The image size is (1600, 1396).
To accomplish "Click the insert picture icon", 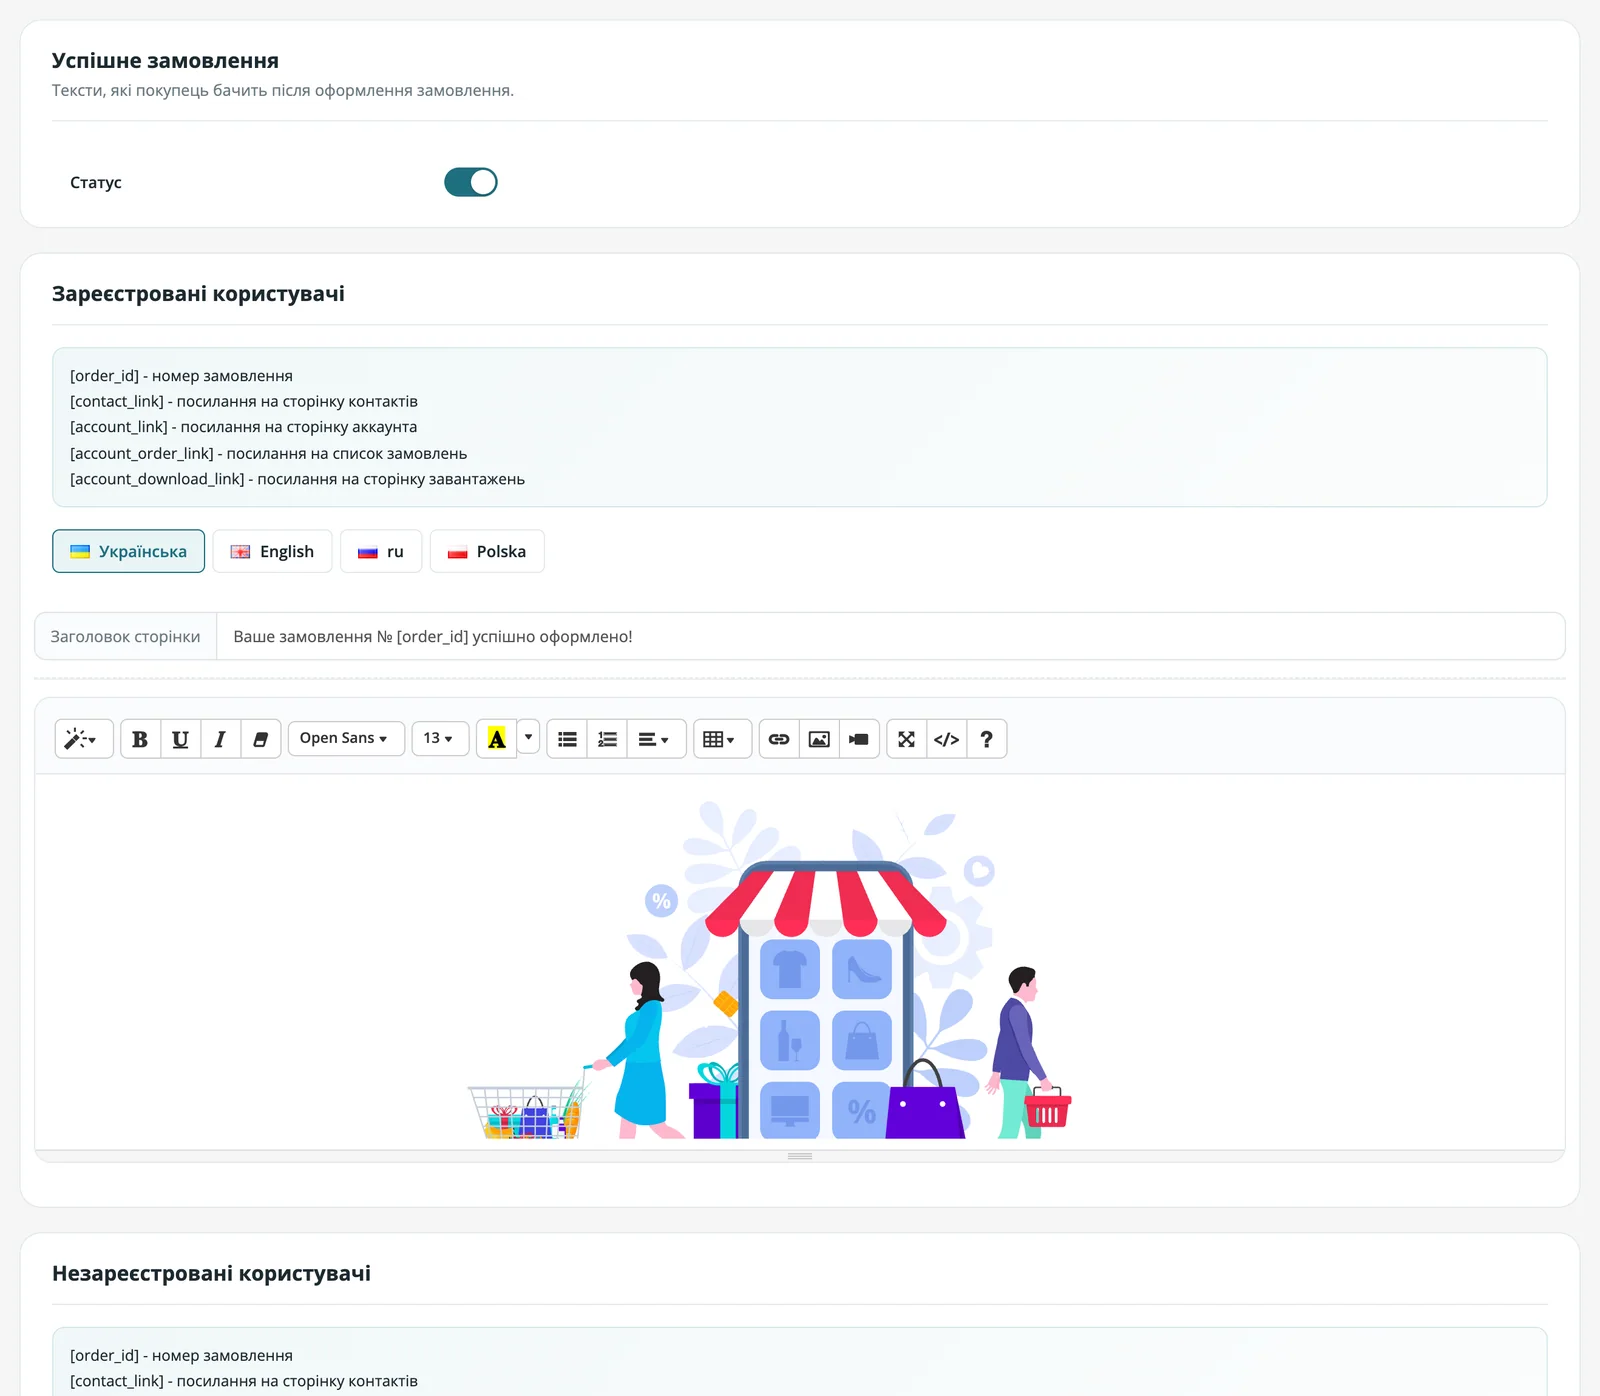I will [819, 739].
